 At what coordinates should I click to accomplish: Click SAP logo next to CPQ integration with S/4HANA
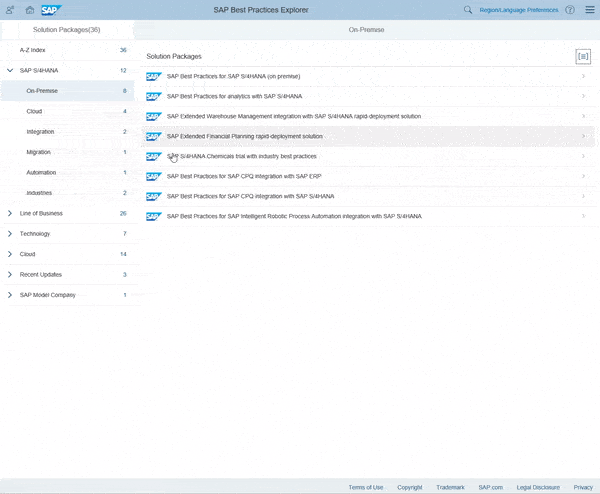click(x=154, y=196)
